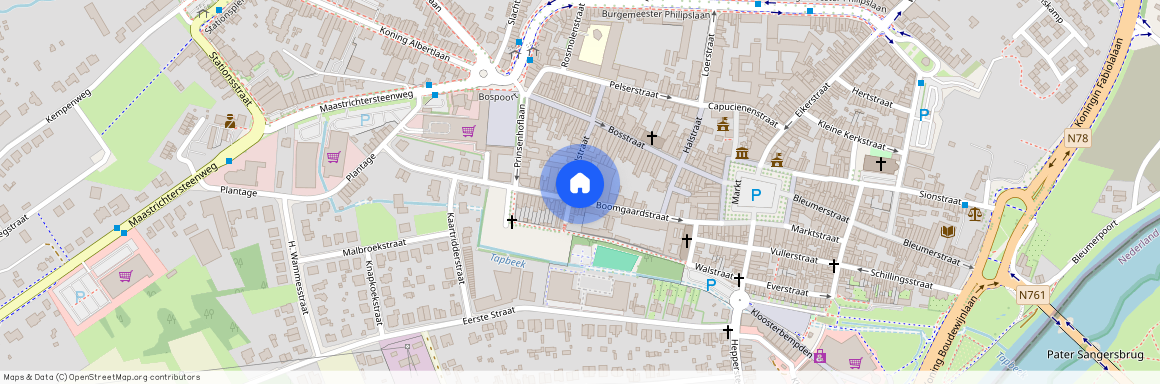The width and height of the screenshot is (1160, 384).
Task: Click the church cross on Vullerstraat
Action: tap(834, 265)
